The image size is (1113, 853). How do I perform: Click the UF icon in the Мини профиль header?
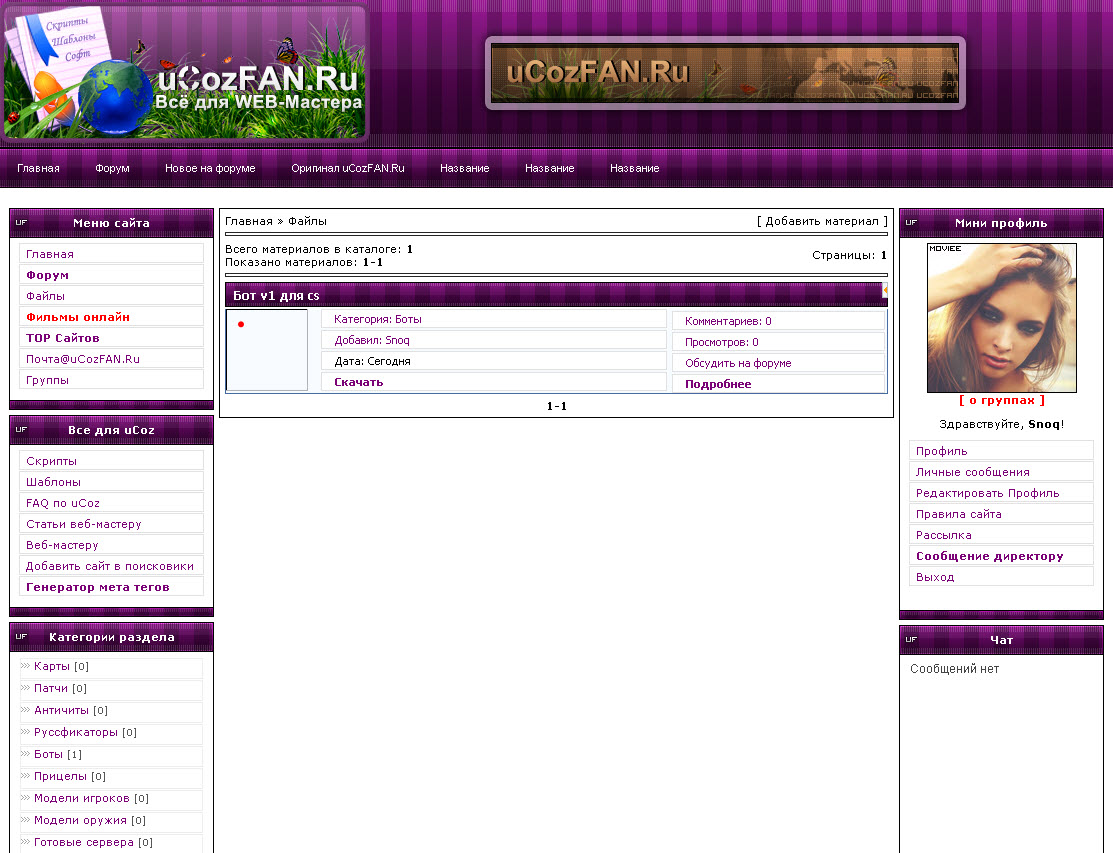(911, 223)
